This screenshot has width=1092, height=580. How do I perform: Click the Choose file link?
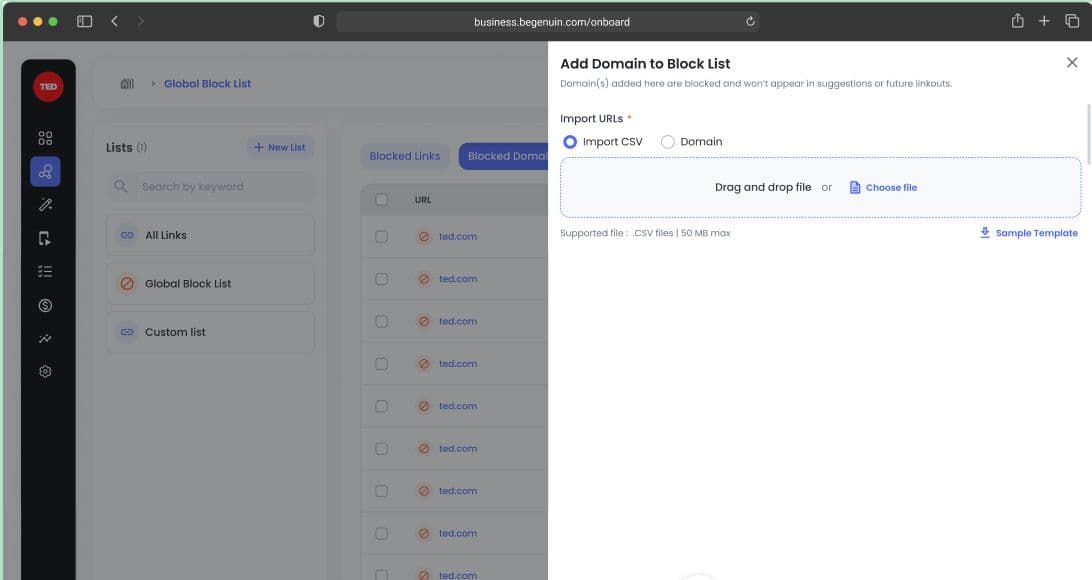(x=883, y=187)
